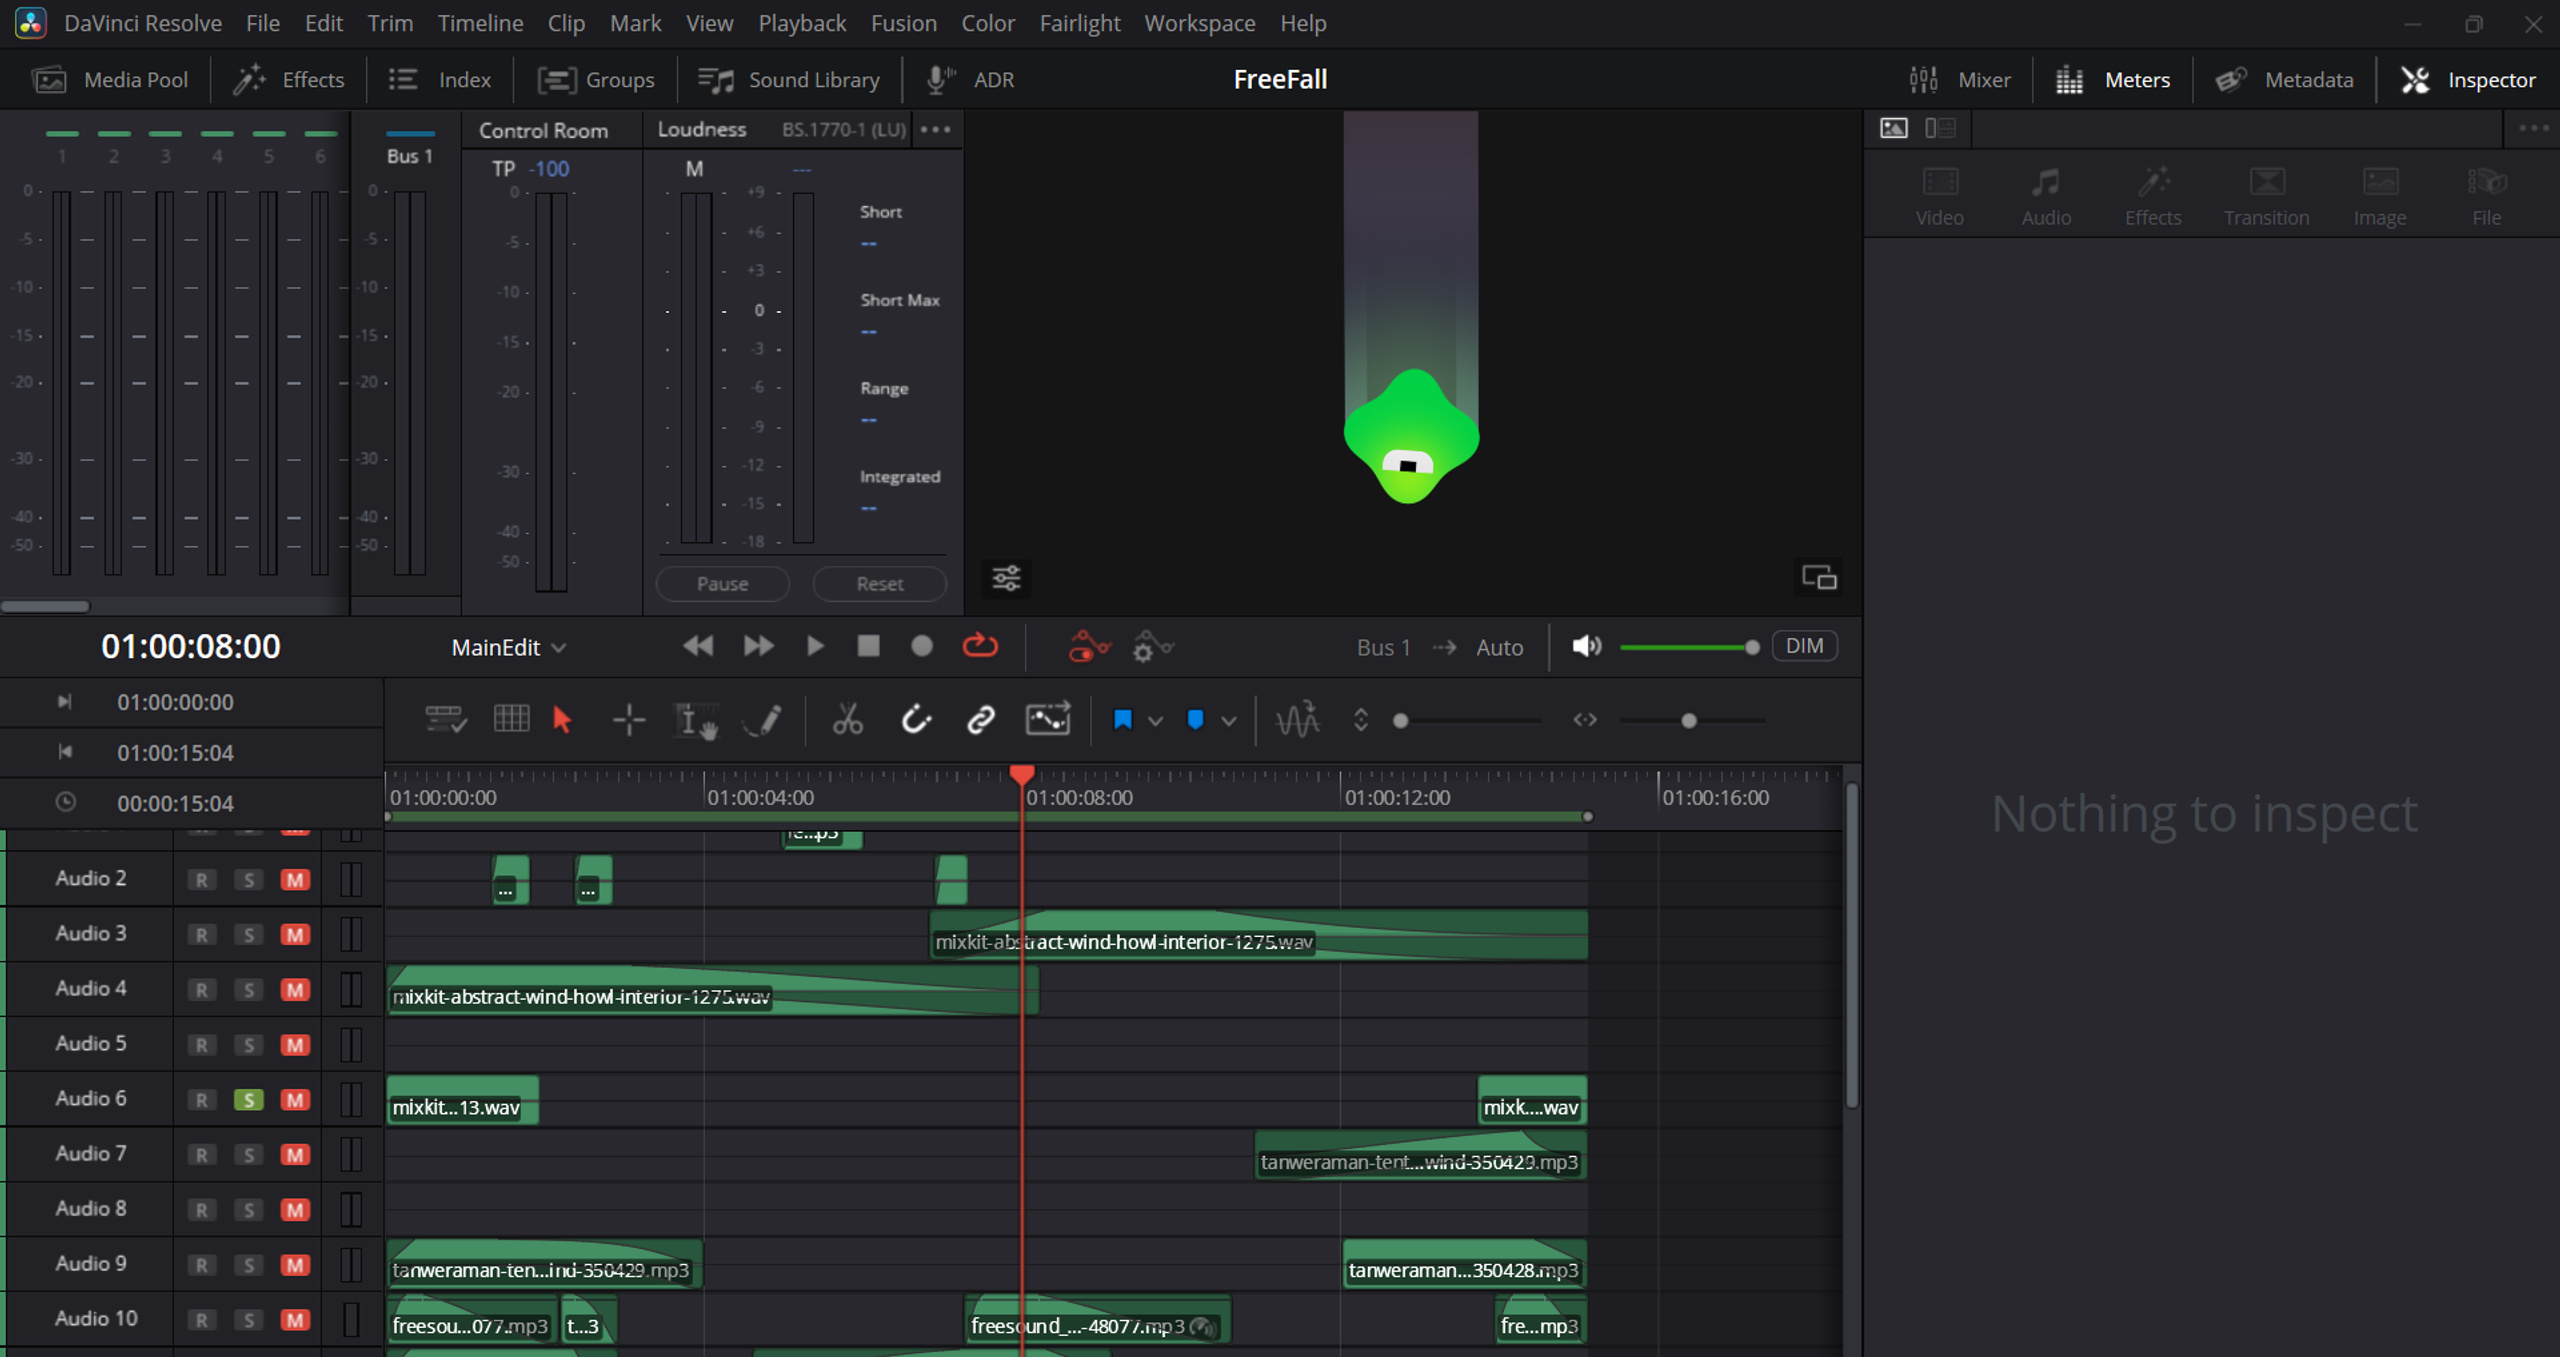The height and width of the screenshot is (1357, 2560).
Task: Toggle the snapping magnet icon
Action: (915, 720)
